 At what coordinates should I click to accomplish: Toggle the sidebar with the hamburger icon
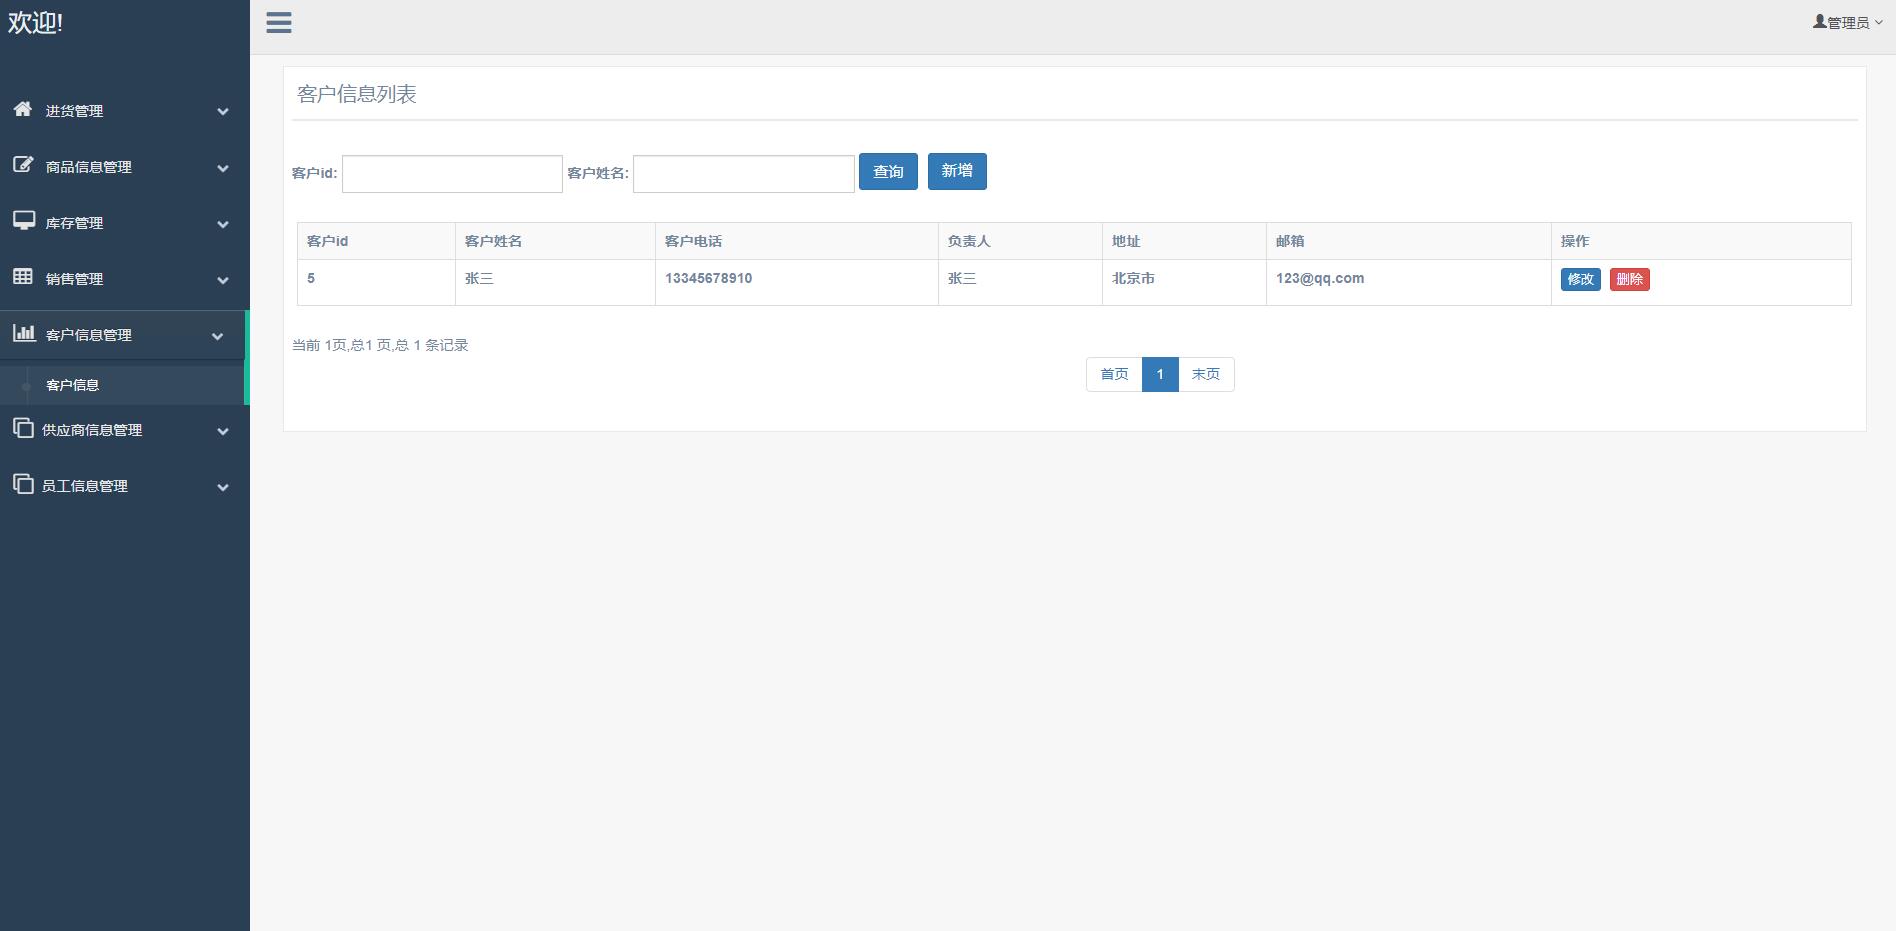(279, 23)
